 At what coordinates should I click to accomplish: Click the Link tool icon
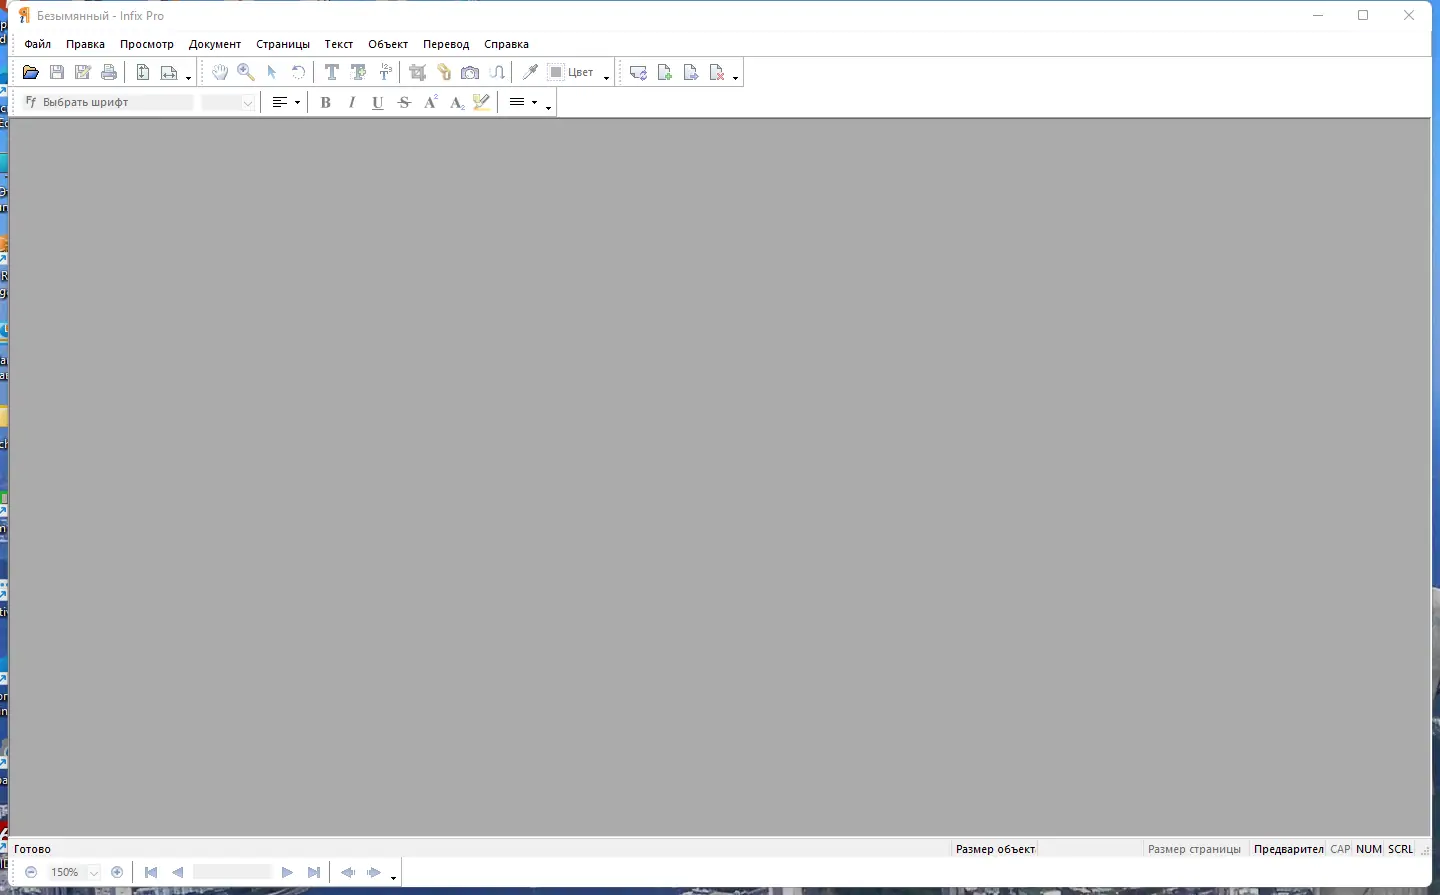(x=444, y=73)
